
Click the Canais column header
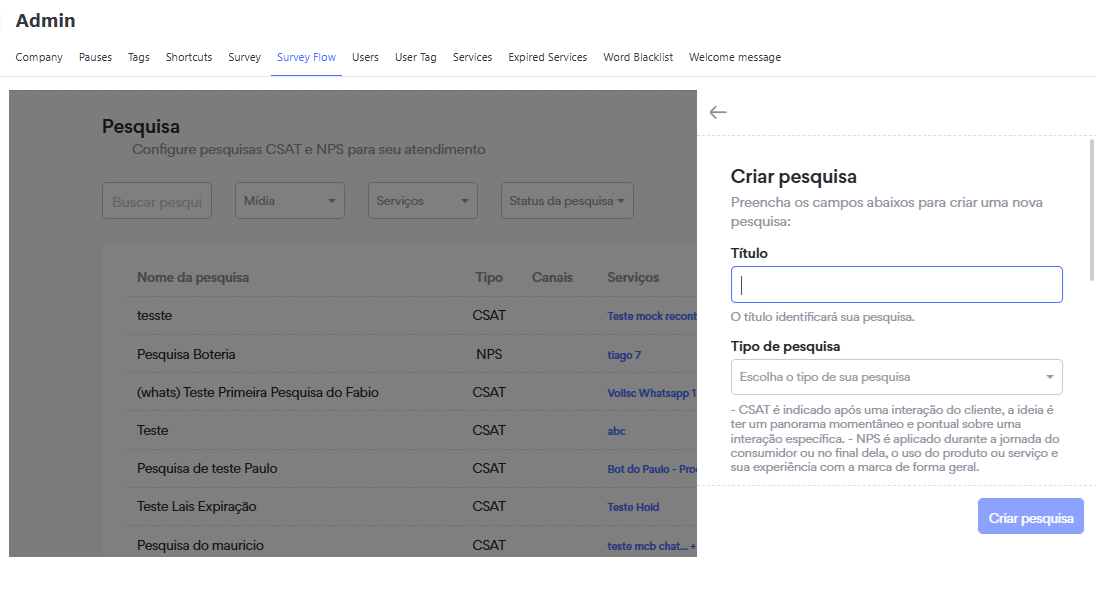552,278
